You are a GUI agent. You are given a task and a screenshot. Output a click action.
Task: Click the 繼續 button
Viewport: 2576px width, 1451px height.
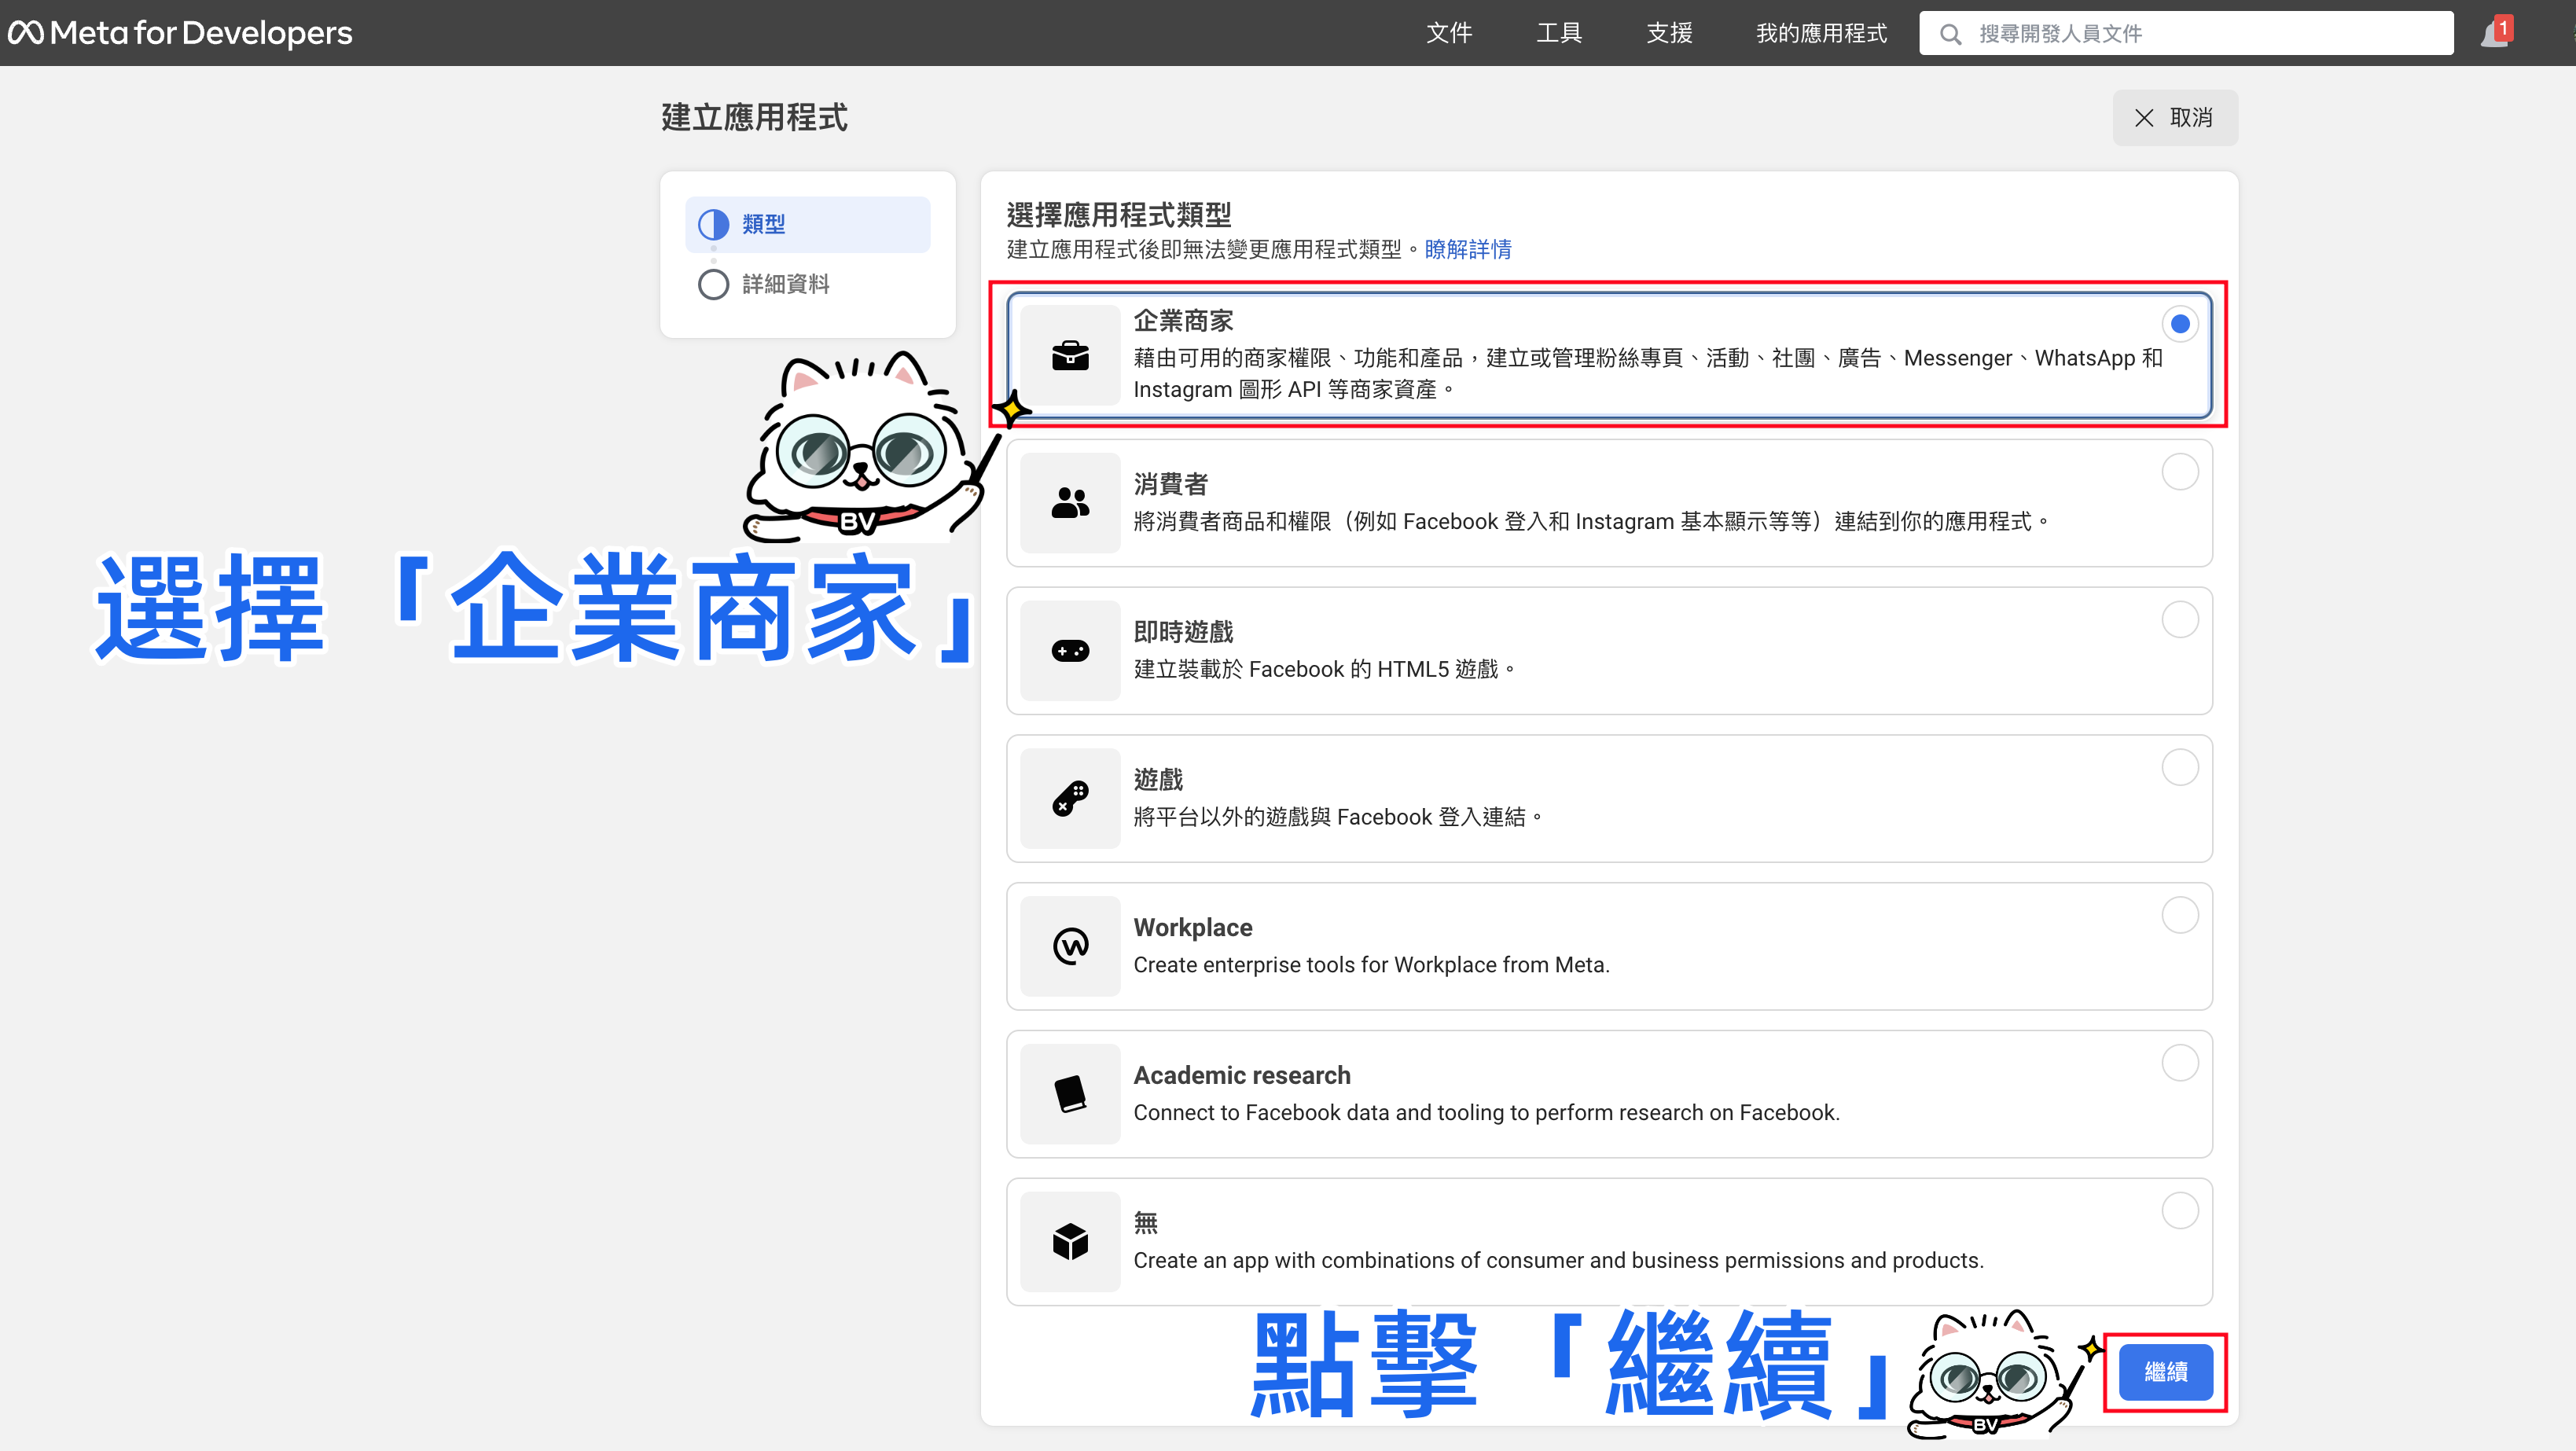coord(2165,1372)
